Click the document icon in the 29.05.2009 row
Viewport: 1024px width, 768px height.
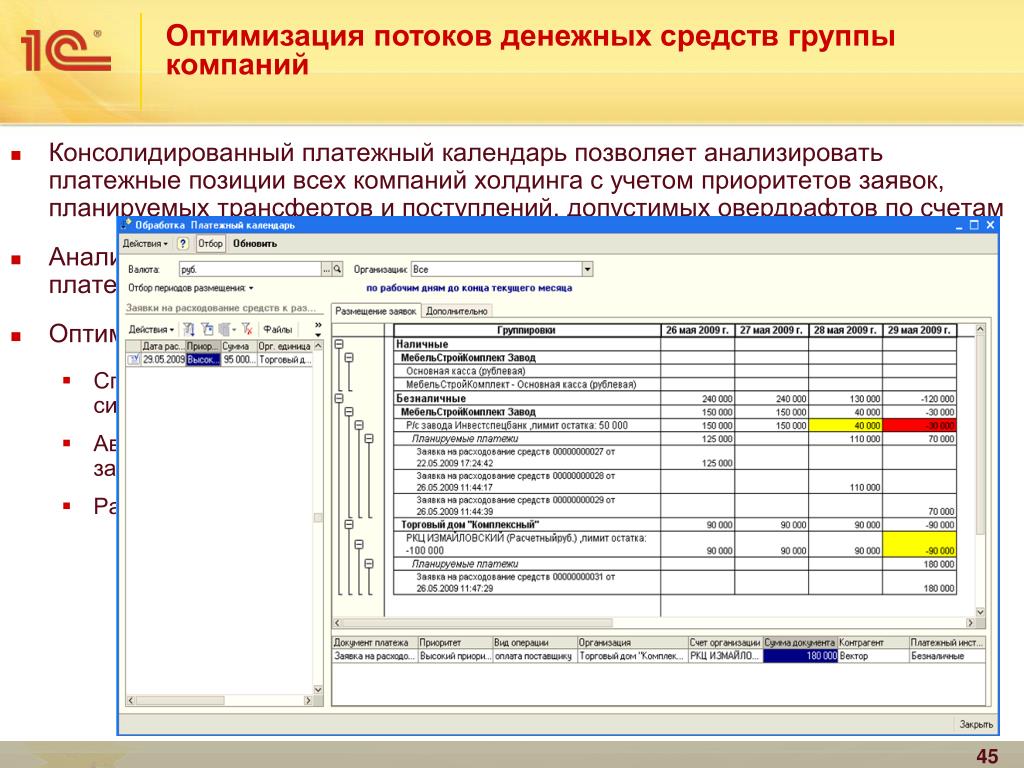(x=133, y=360)
